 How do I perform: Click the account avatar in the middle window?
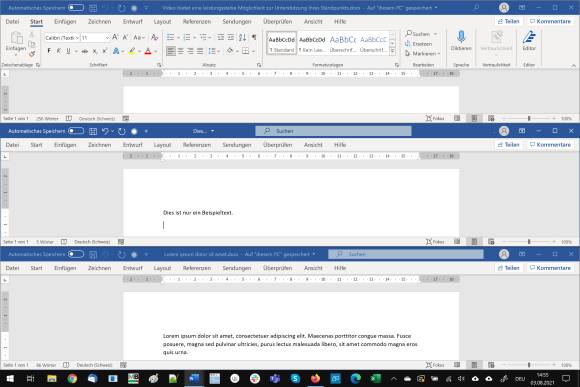tap(504, 131)
